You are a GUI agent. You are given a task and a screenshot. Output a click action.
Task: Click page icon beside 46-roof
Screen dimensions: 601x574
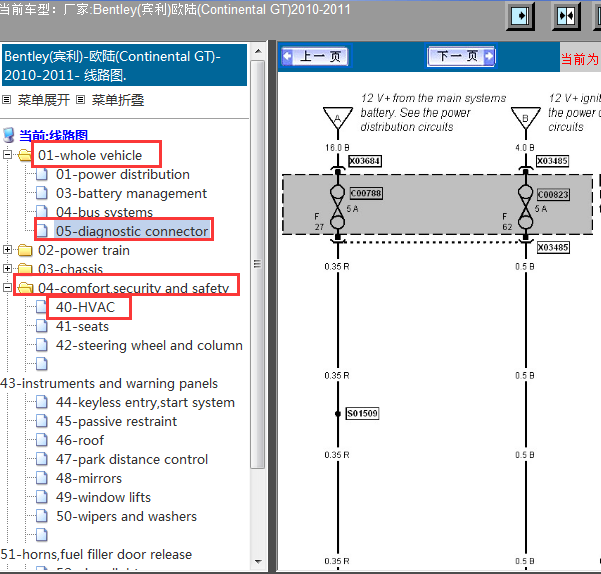pos(42,440)
